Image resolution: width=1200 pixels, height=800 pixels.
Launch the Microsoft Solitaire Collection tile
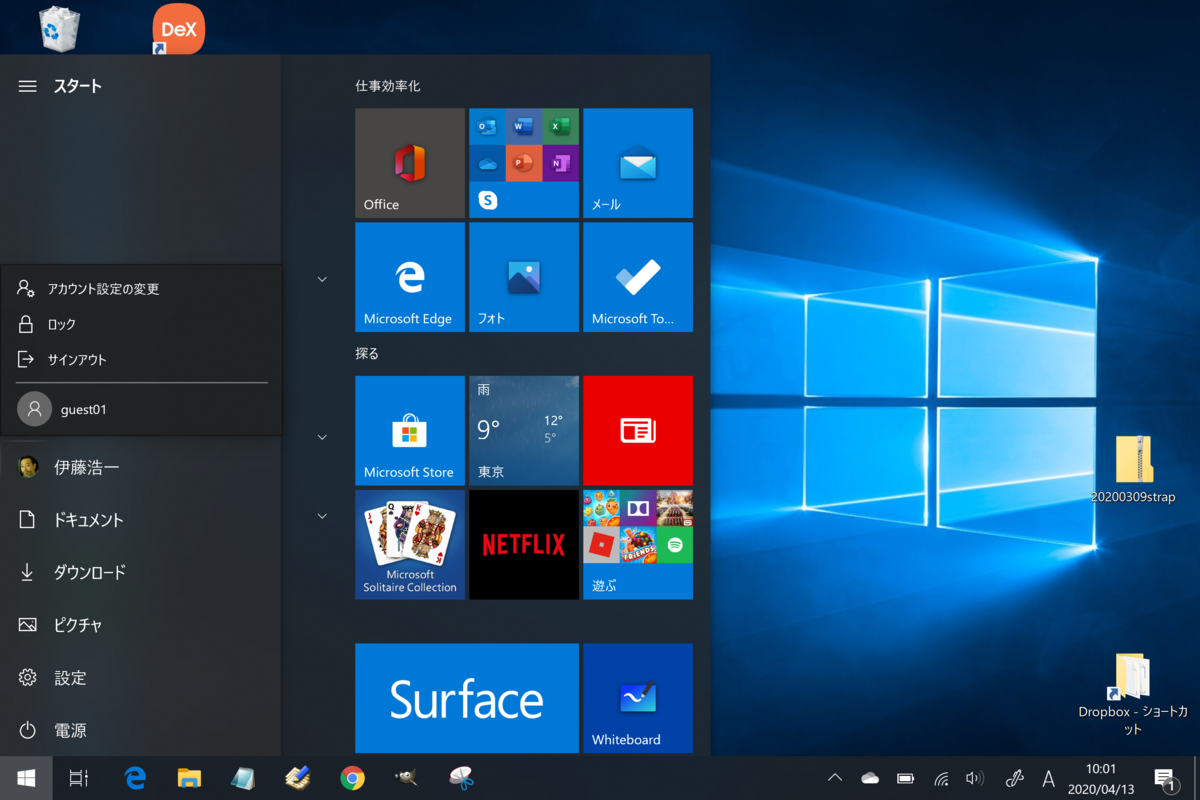pyautogui.click(x=410, y=545)
